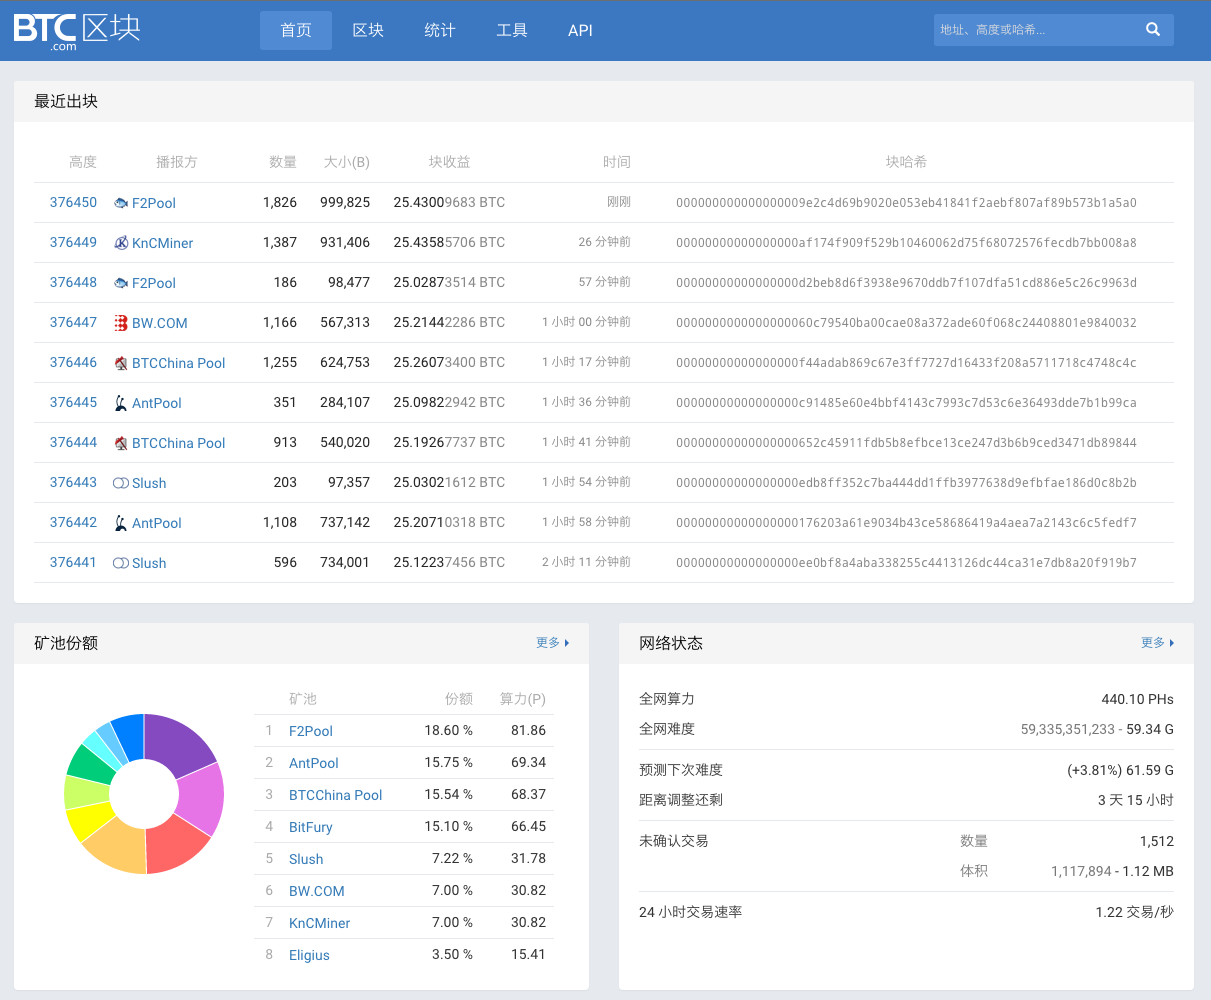The width and height of the screenshot is (1211, 1000).
Task: Select F2Pool in the pool share table
Action: click(x=311, y=731)
